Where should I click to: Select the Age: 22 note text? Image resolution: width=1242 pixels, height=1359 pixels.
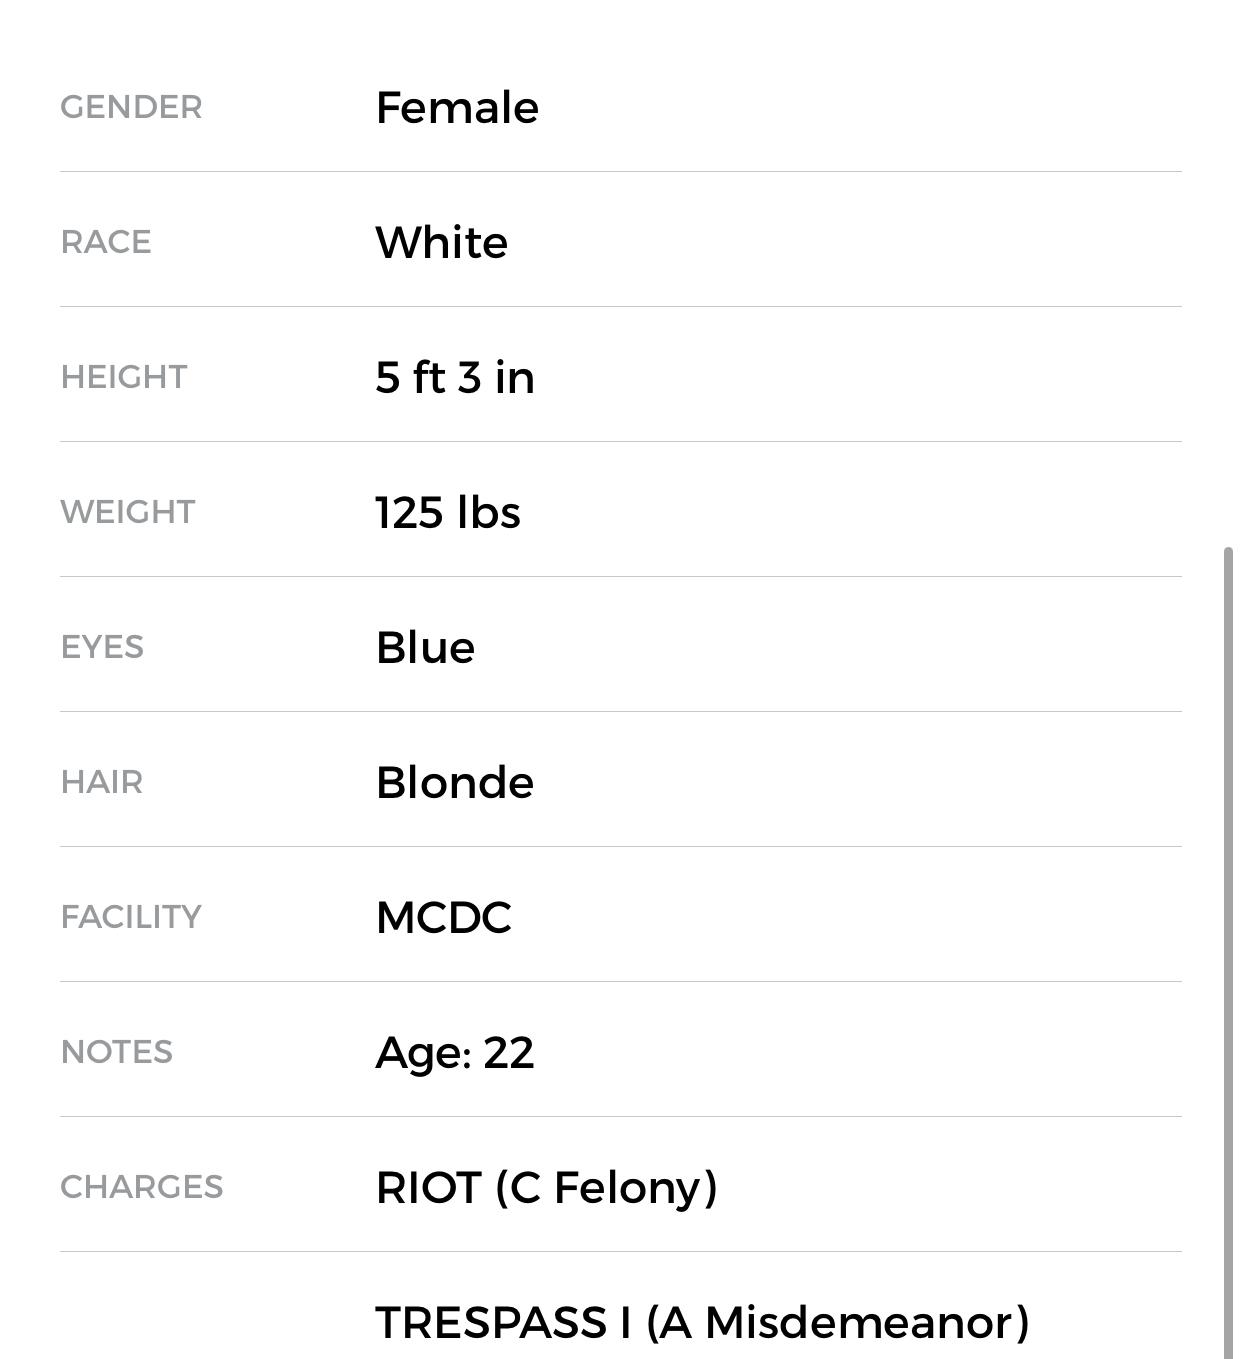point(455,1053)
